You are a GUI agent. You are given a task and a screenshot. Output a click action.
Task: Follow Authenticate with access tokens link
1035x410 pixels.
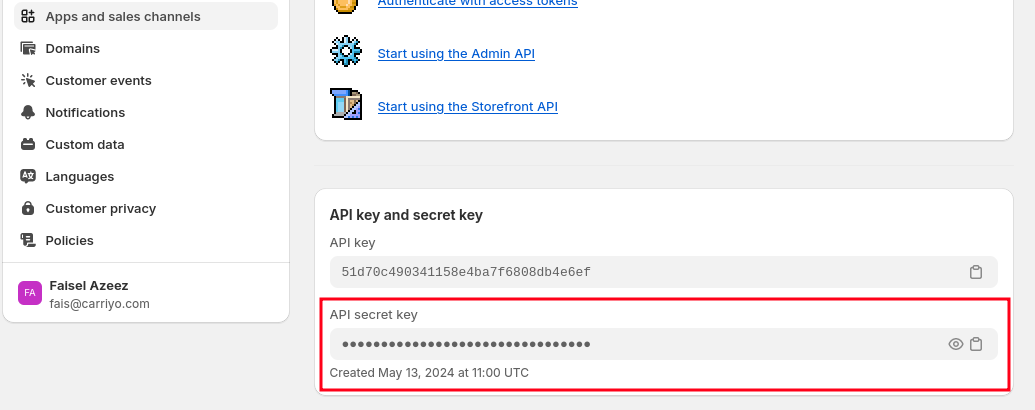pos(477,3)
